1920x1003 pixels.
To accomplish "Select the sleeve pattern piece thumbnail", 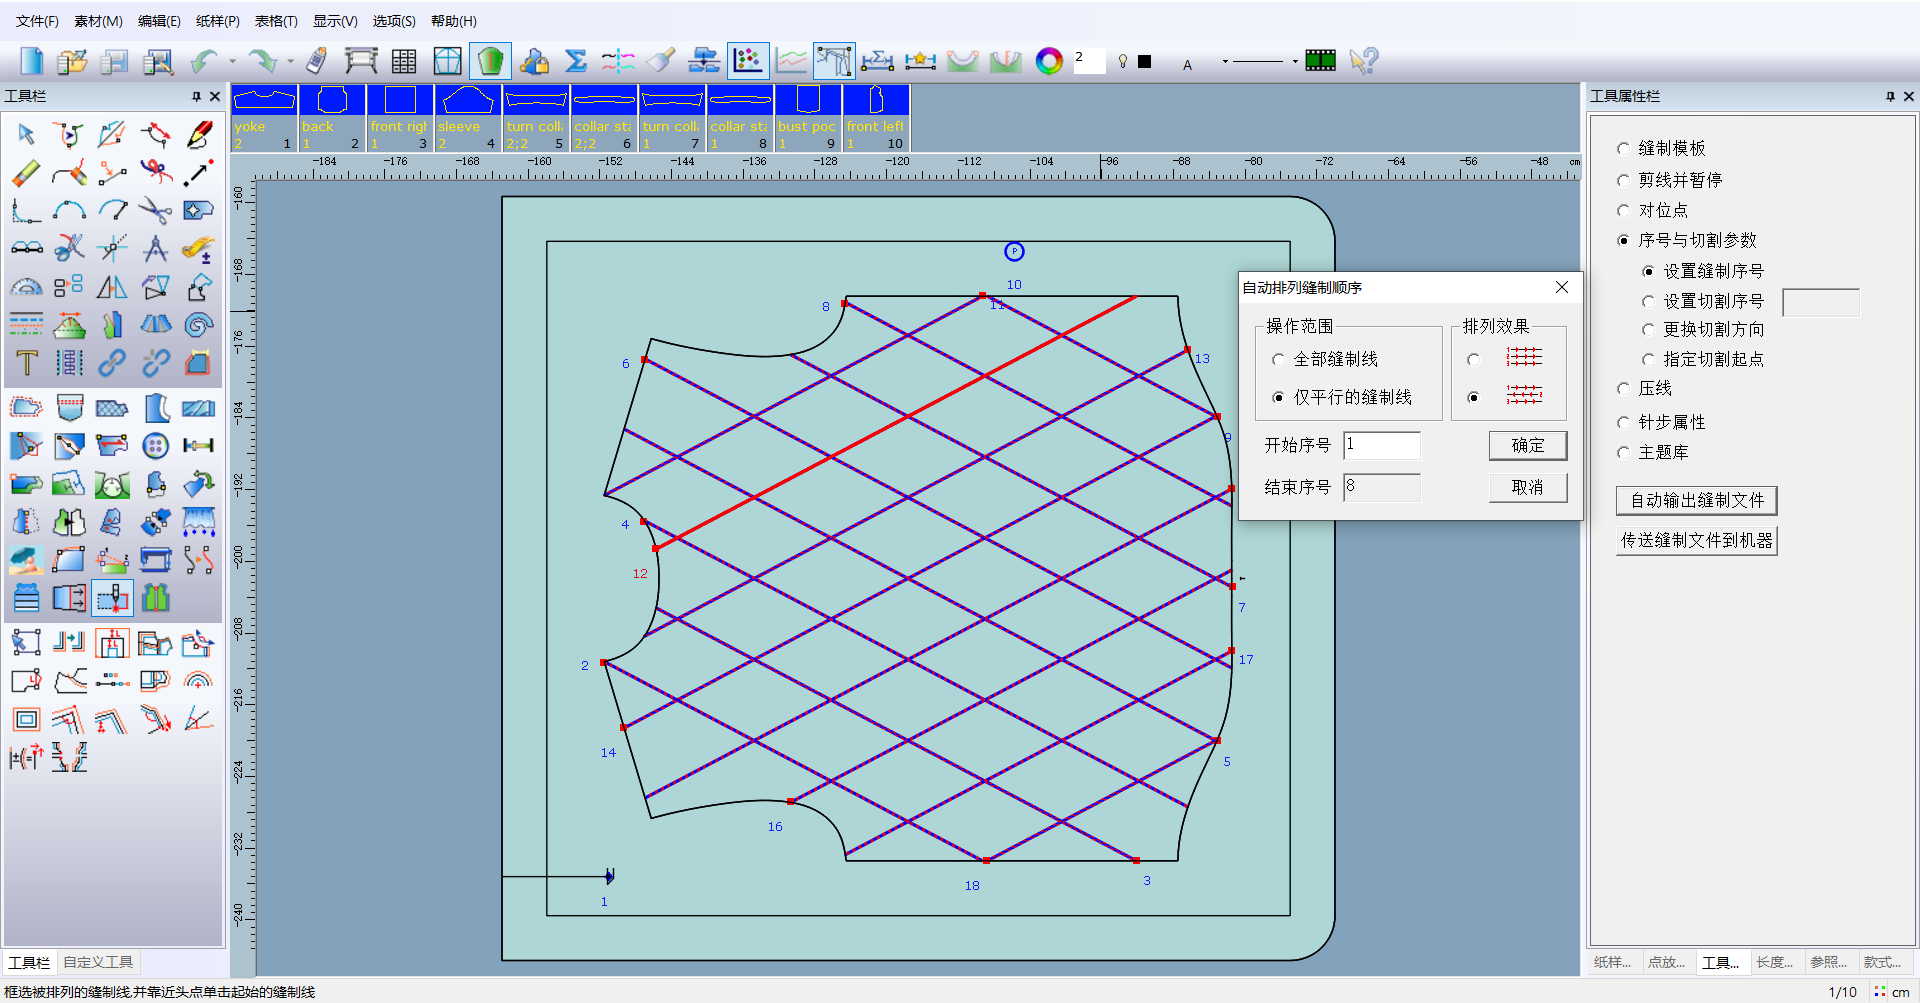I will point(468,118).
